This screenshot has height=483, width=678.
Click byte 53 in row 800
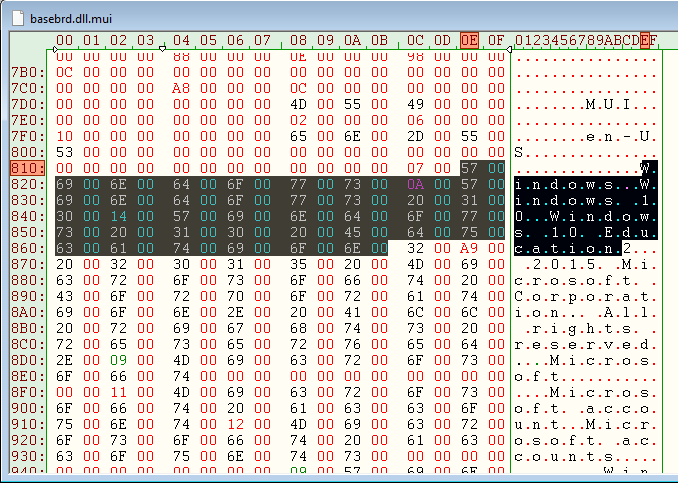[64, 152]
